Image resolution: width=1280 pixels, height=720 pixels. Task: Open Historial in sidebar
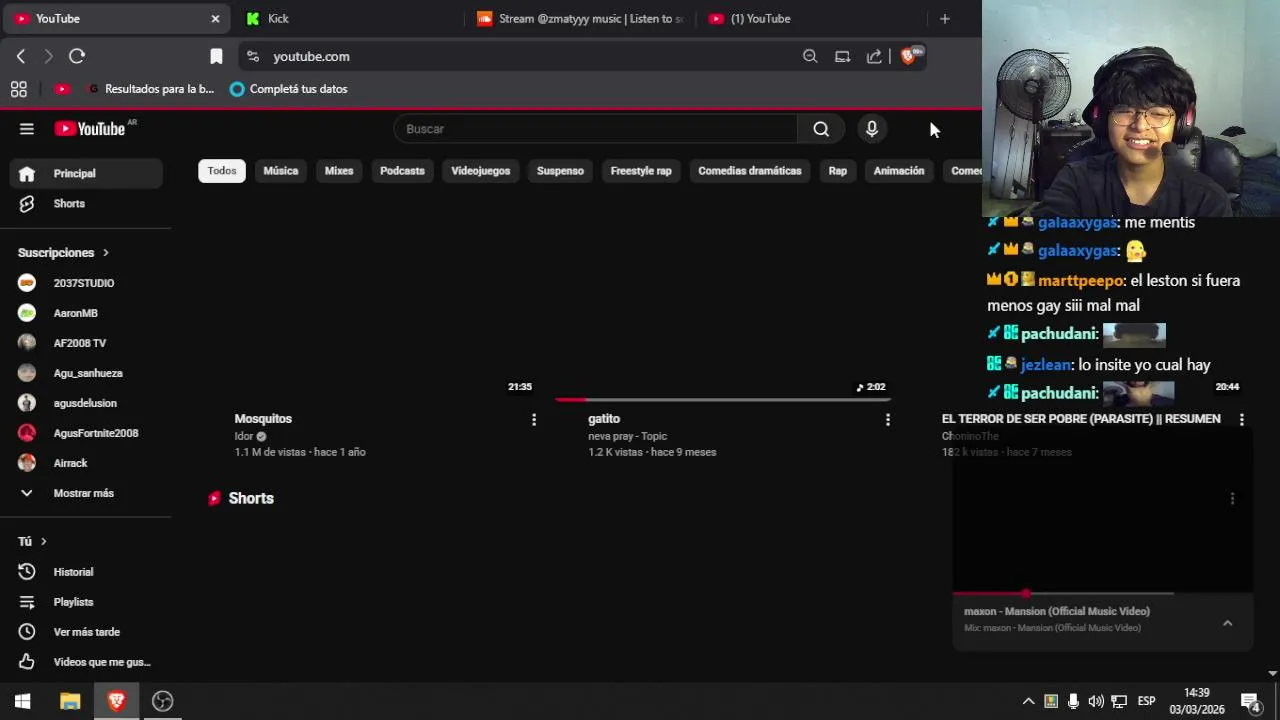86,572
